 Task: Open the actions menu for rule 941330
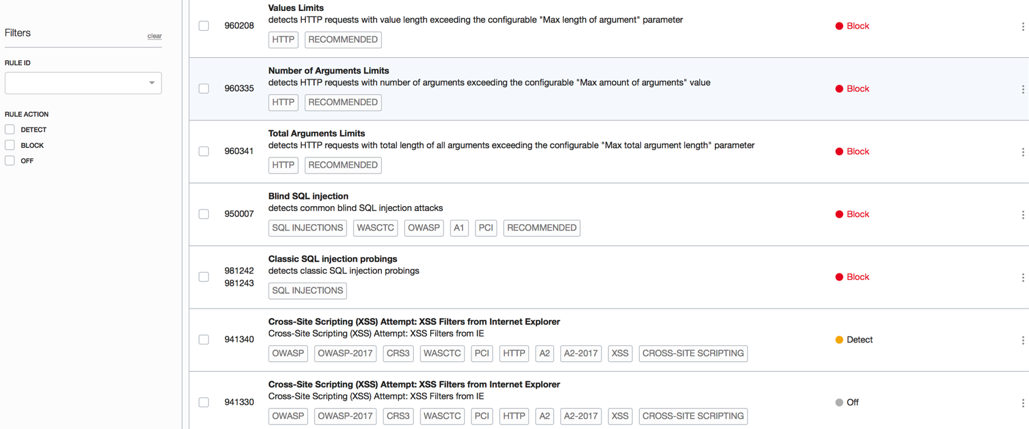[x=1022, y=403]
